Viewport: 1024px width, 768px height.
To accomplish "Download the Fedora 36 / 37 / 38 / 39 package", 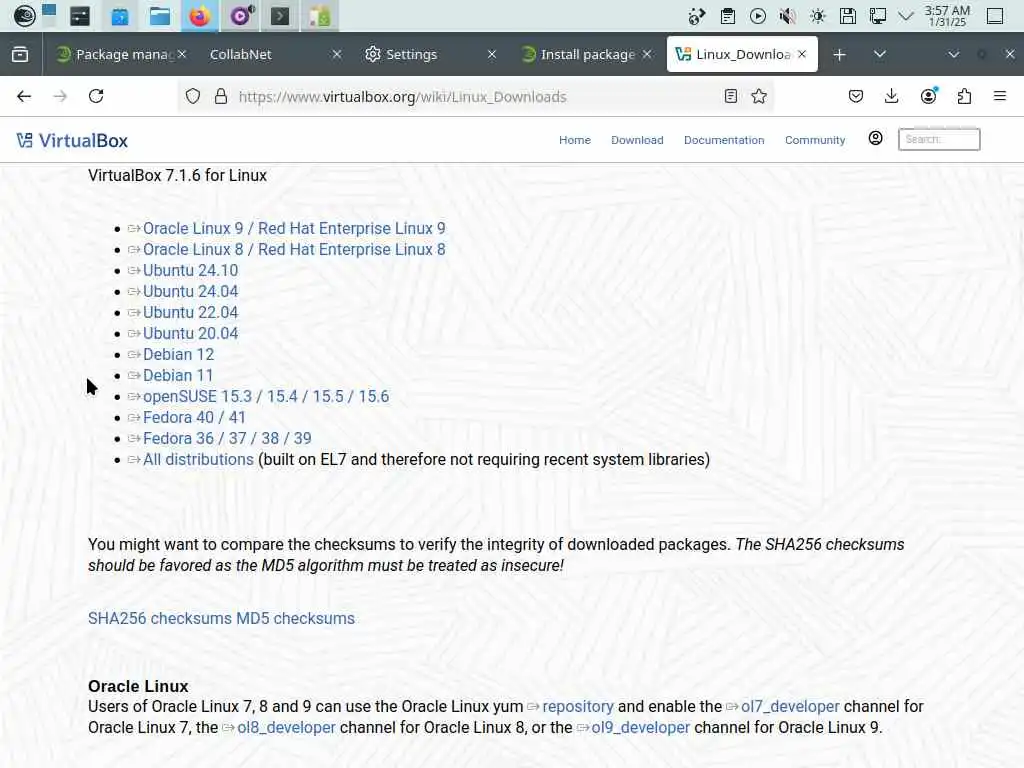I will [227, 438].
